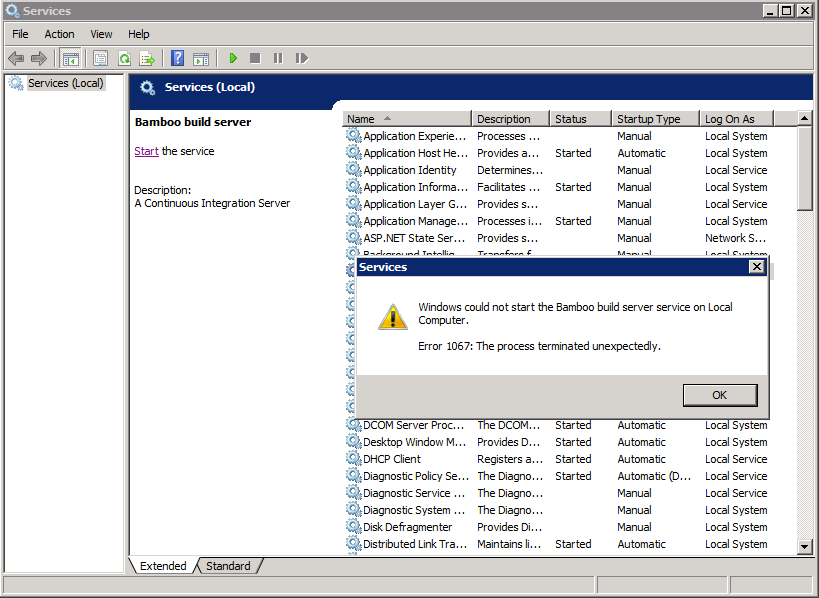Click gear icon of Application Identity row
819x598 pixels.
354,170
